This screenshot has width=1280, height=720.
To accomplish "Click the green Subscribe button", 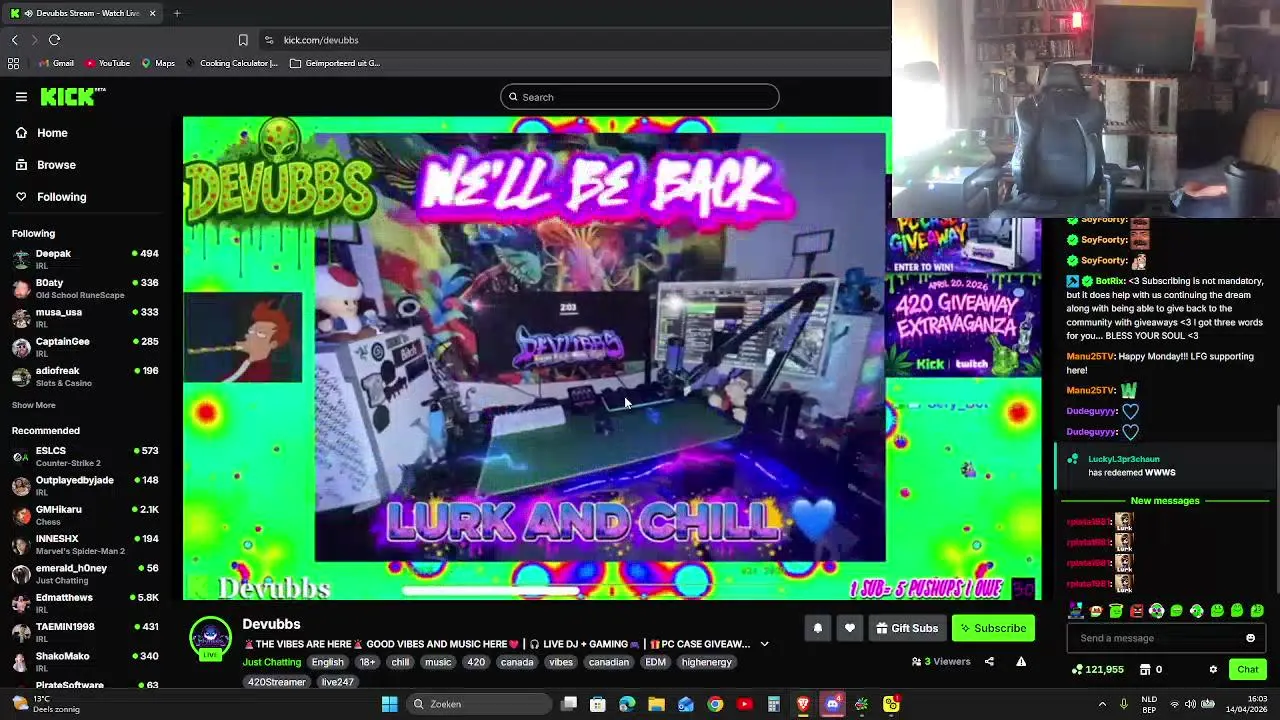I will 993,628.
